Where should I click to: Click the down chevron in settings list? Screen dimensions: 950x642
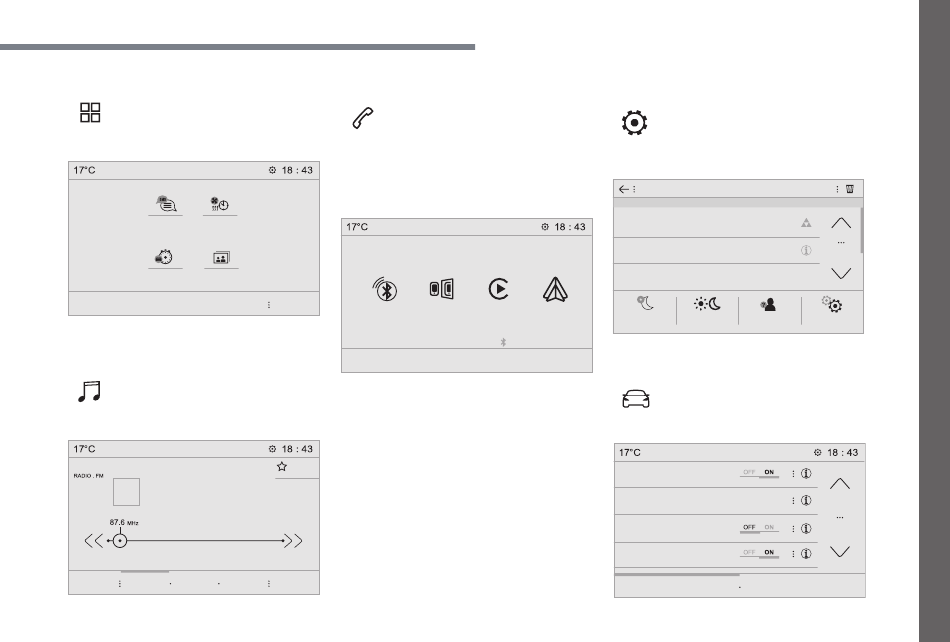tap(841, 273)
